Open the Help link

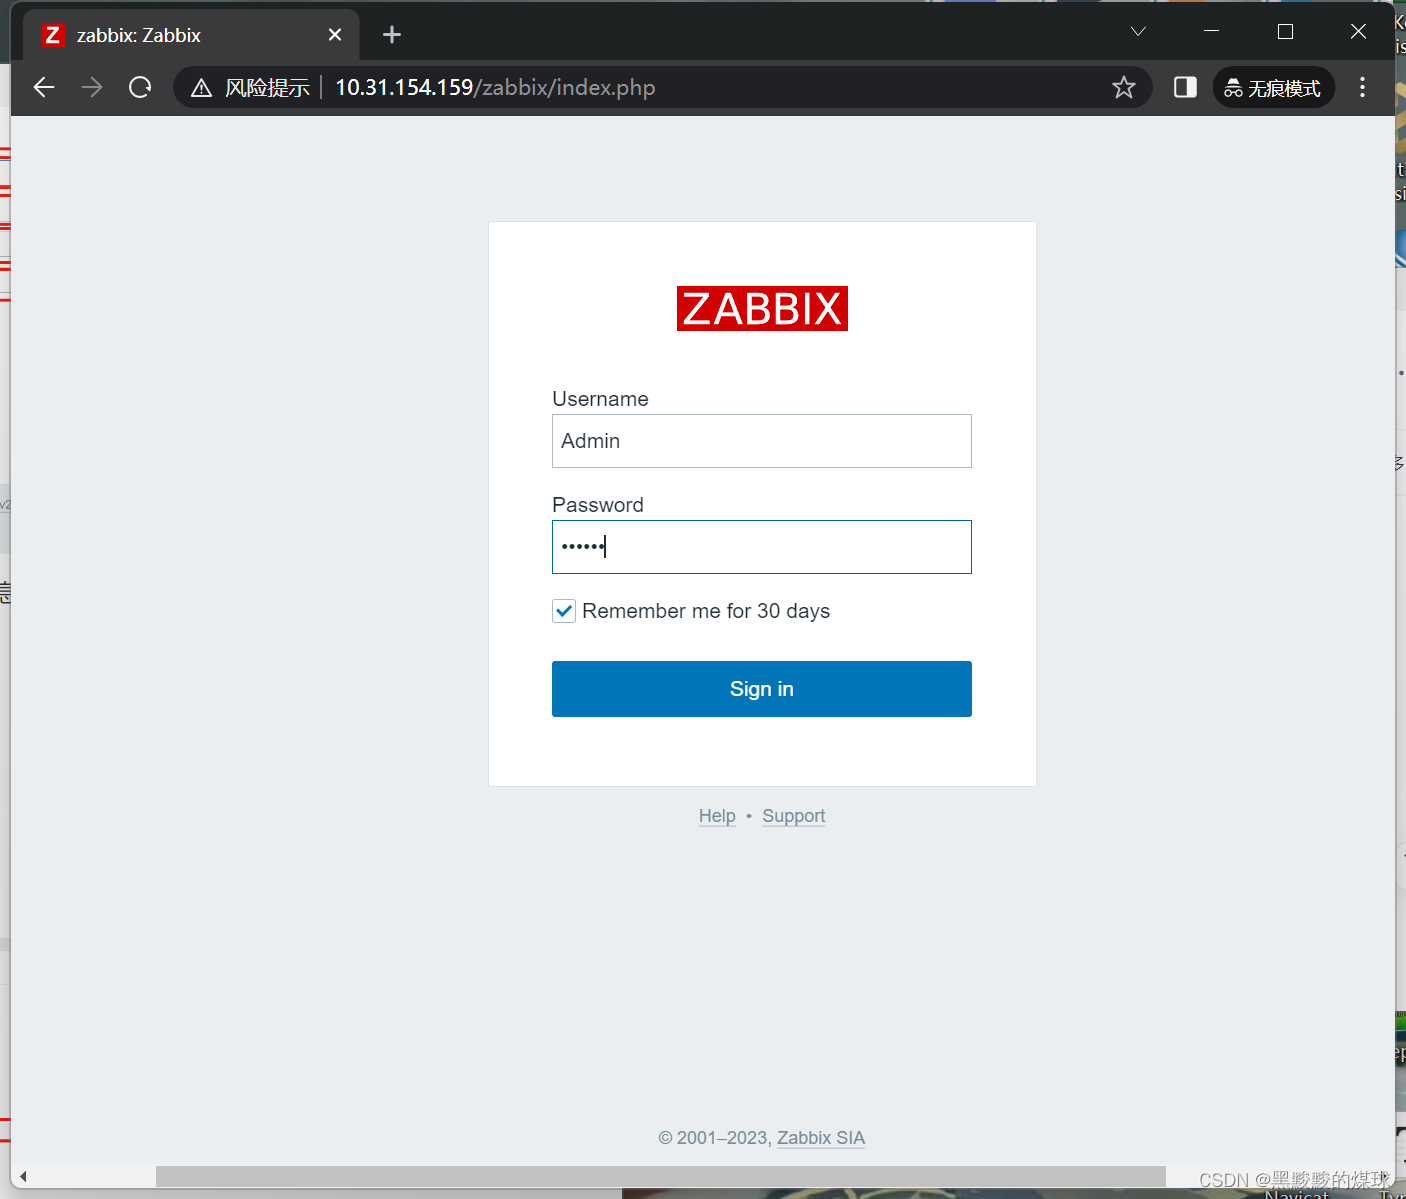(x=716, y=816)
